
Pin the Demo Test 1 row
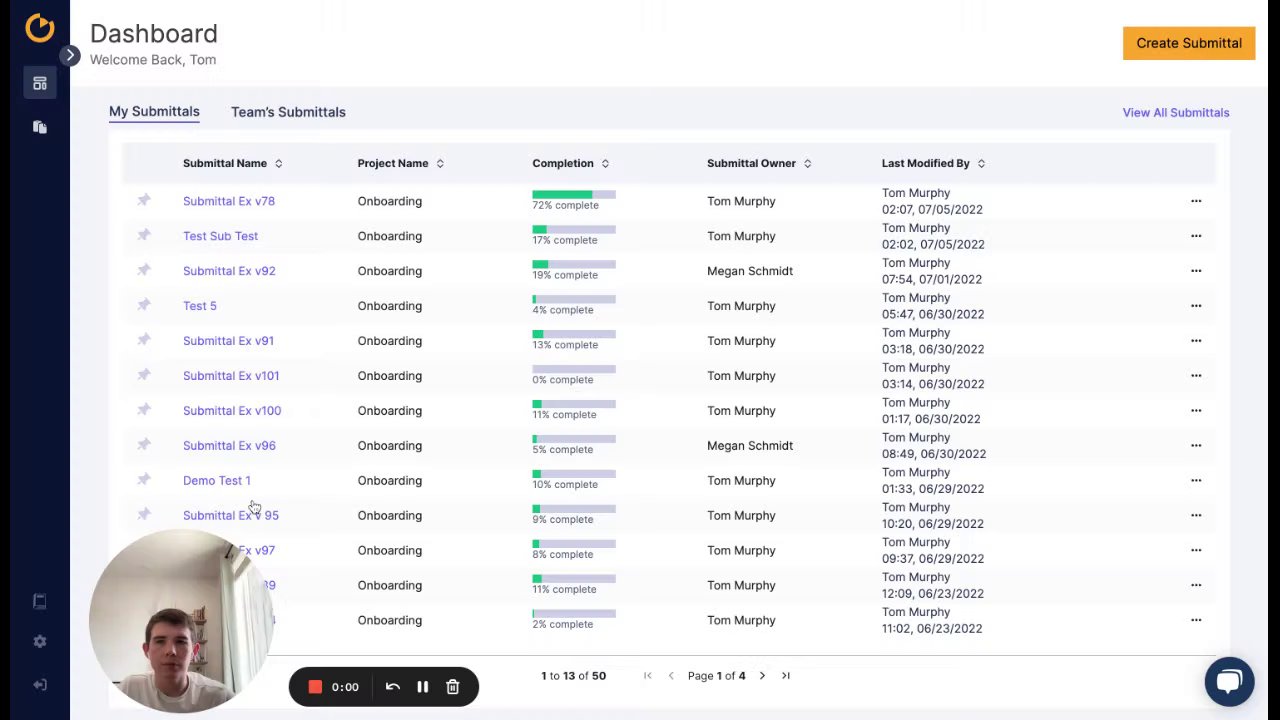[144, 481]
